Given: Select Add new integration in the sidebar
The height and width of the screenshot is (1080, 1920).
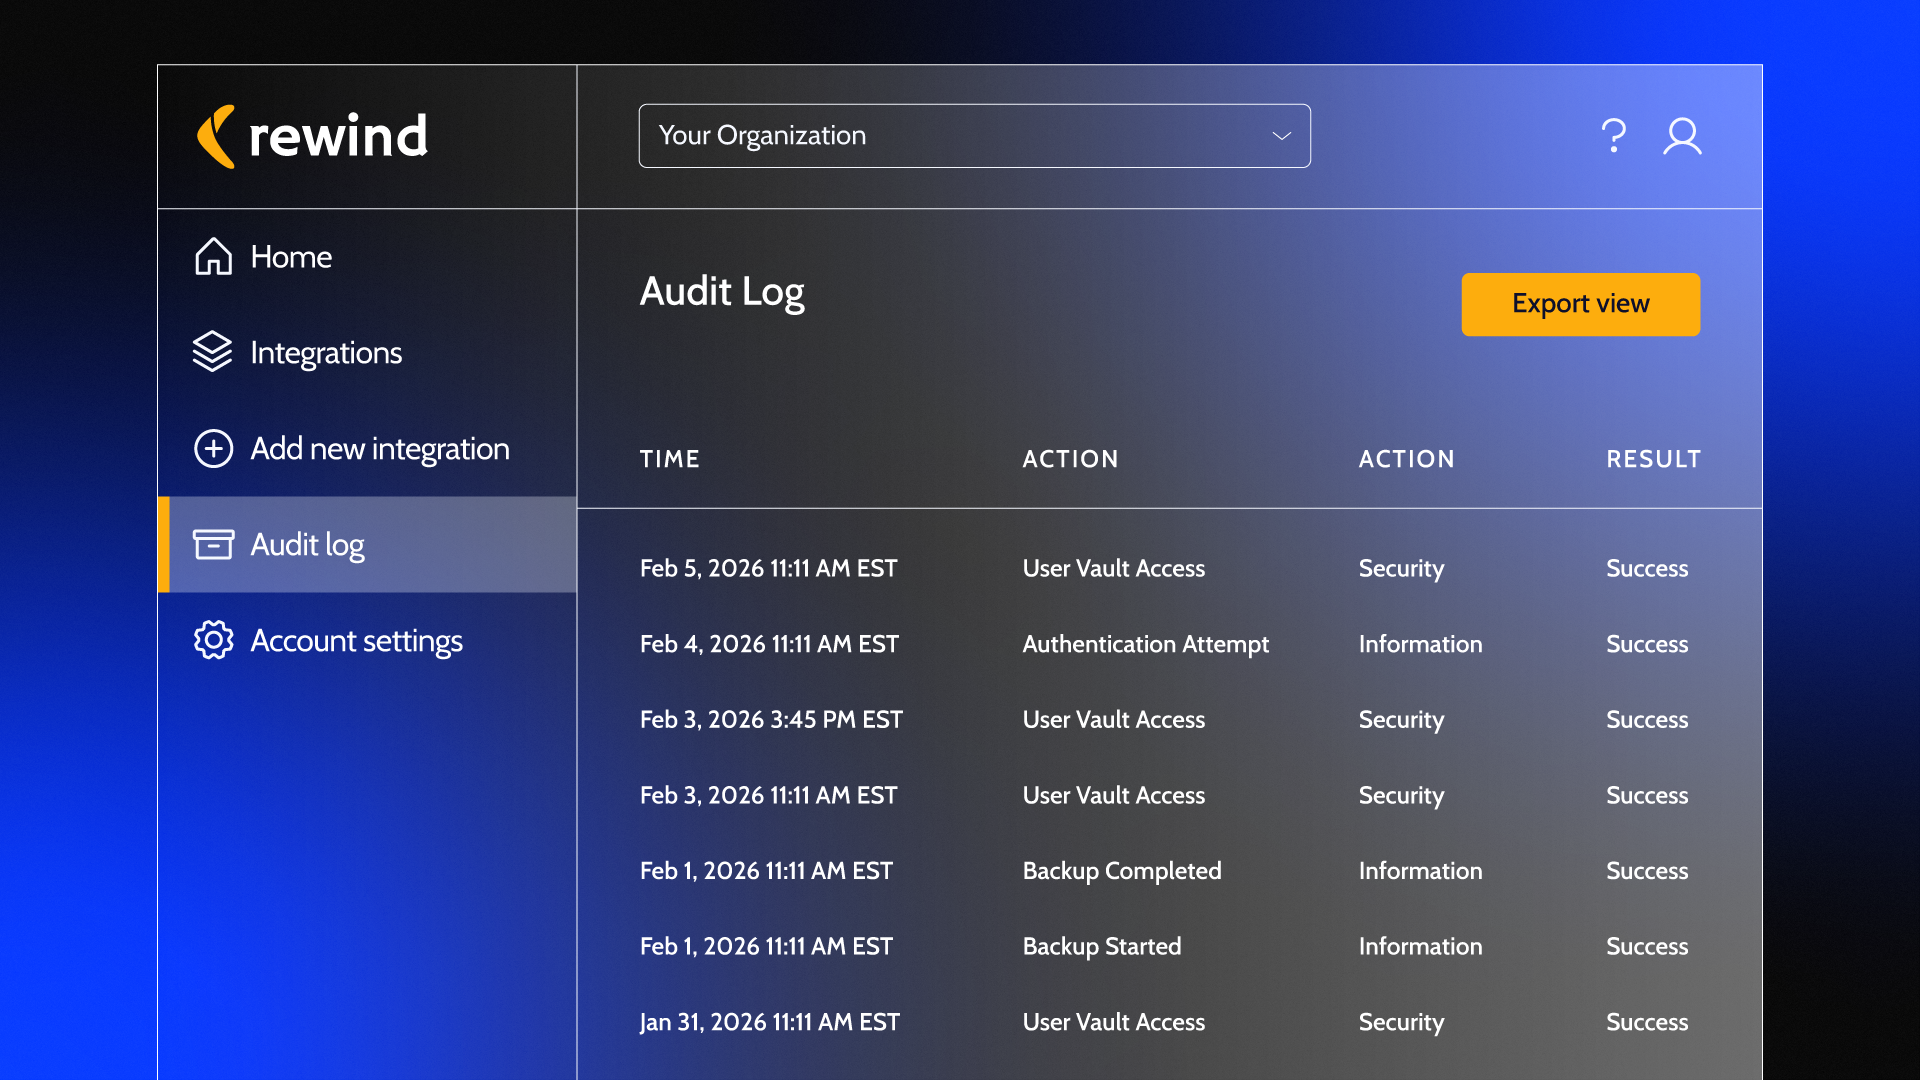Looking at the screenshot, I should point(379,449).
